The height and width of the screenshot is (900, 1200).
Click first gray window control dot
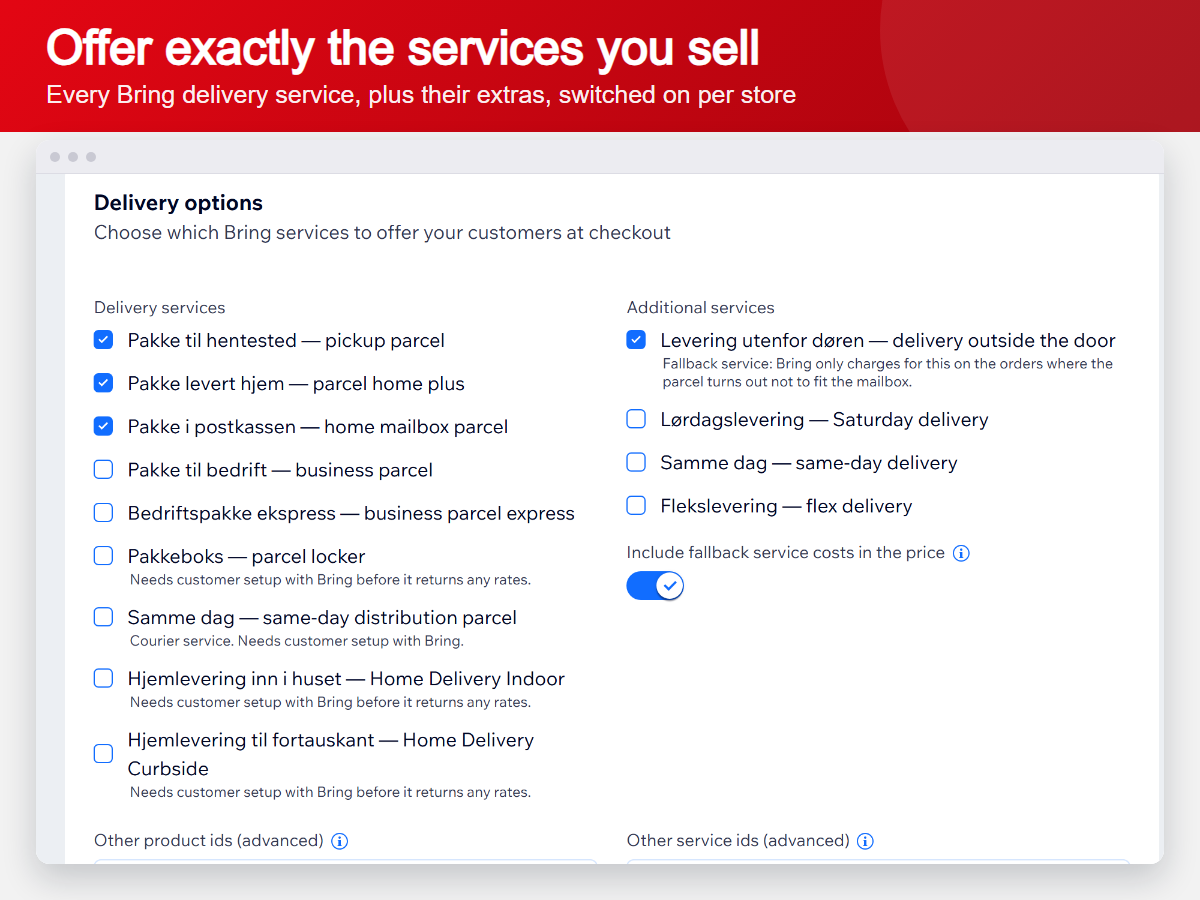click(55, 157)
